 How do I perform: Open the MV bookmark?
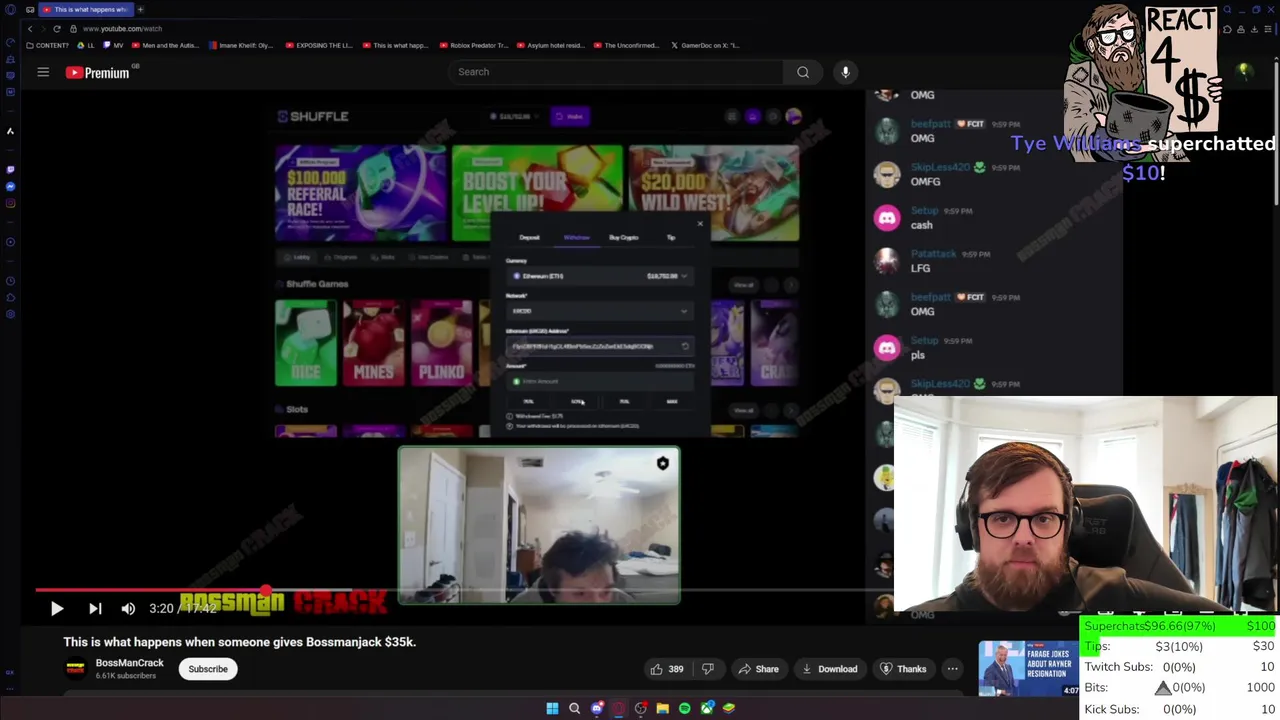click(x=113, y=45)
